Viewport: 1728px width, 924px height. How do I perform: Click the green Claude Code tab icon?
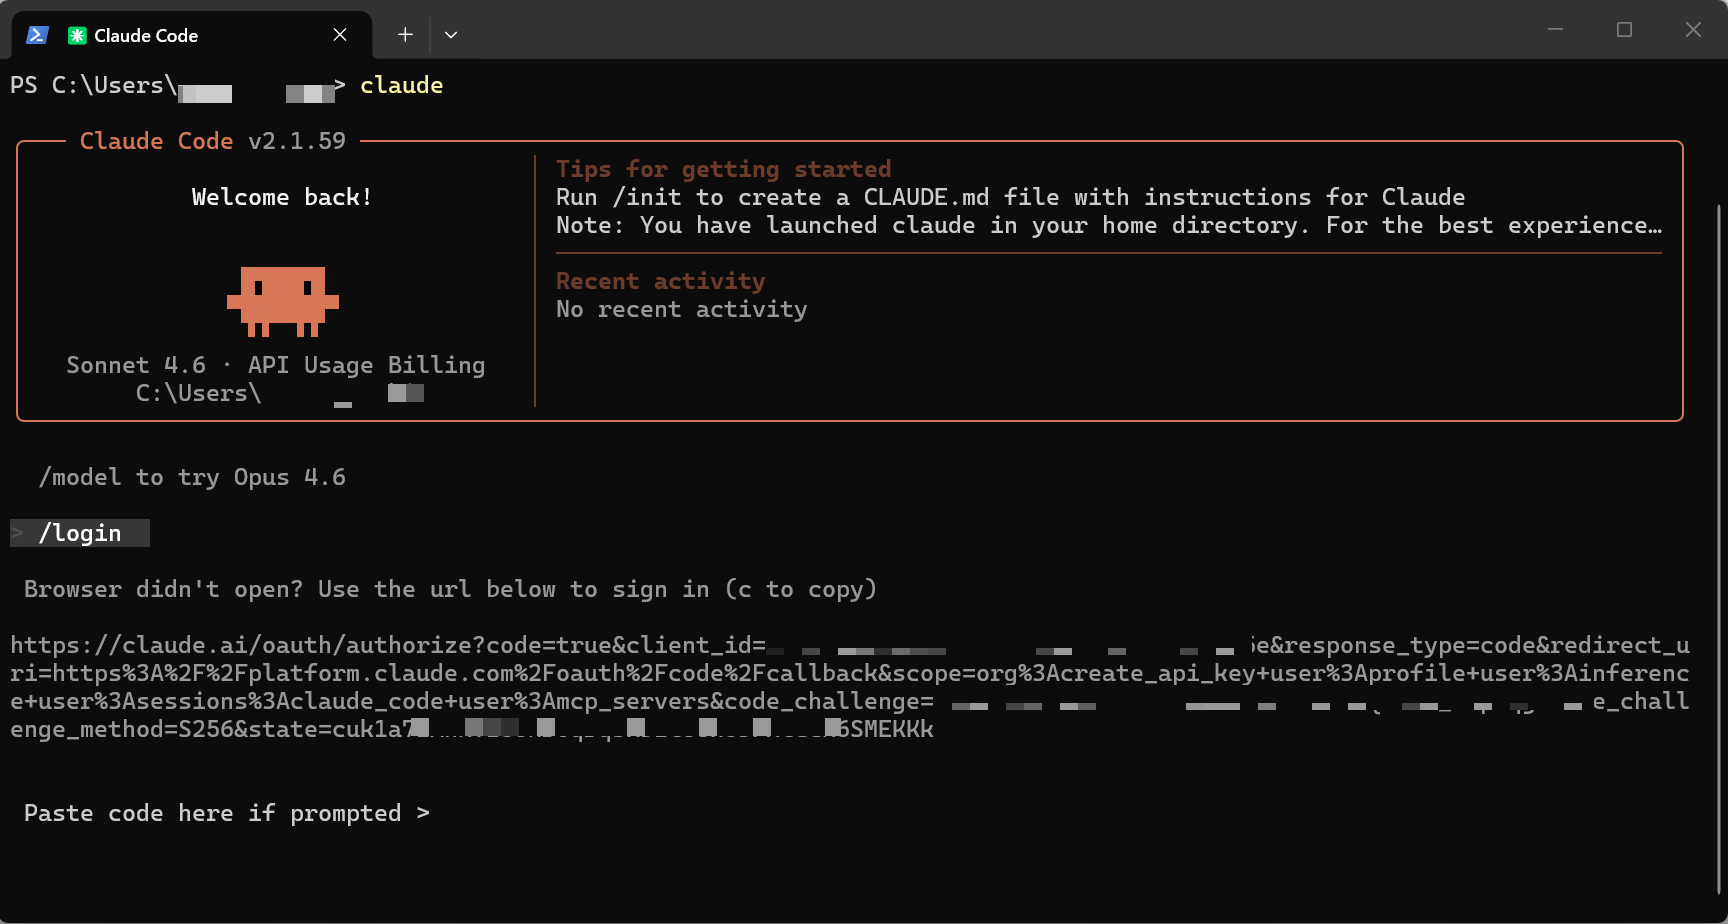click(77, 35)
